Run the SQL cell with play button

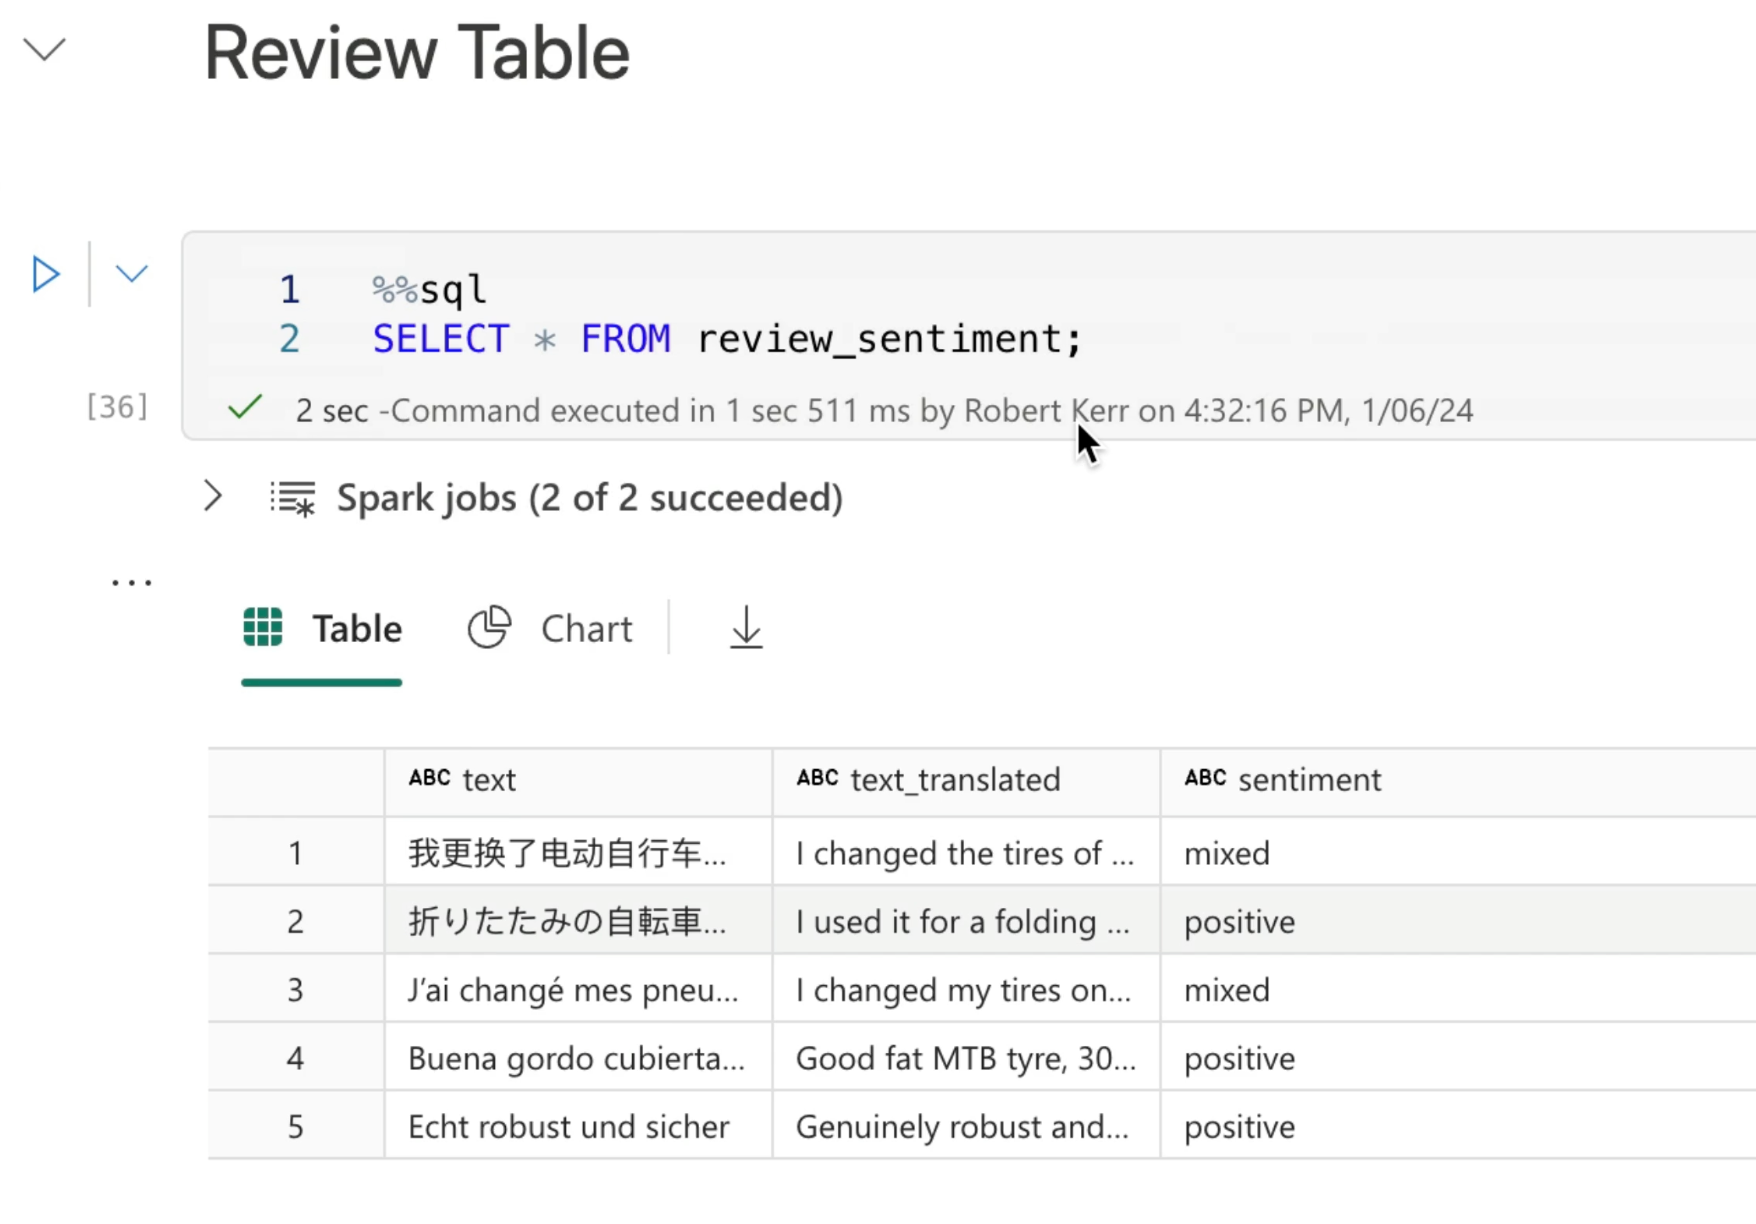click(x=45, y=274)
